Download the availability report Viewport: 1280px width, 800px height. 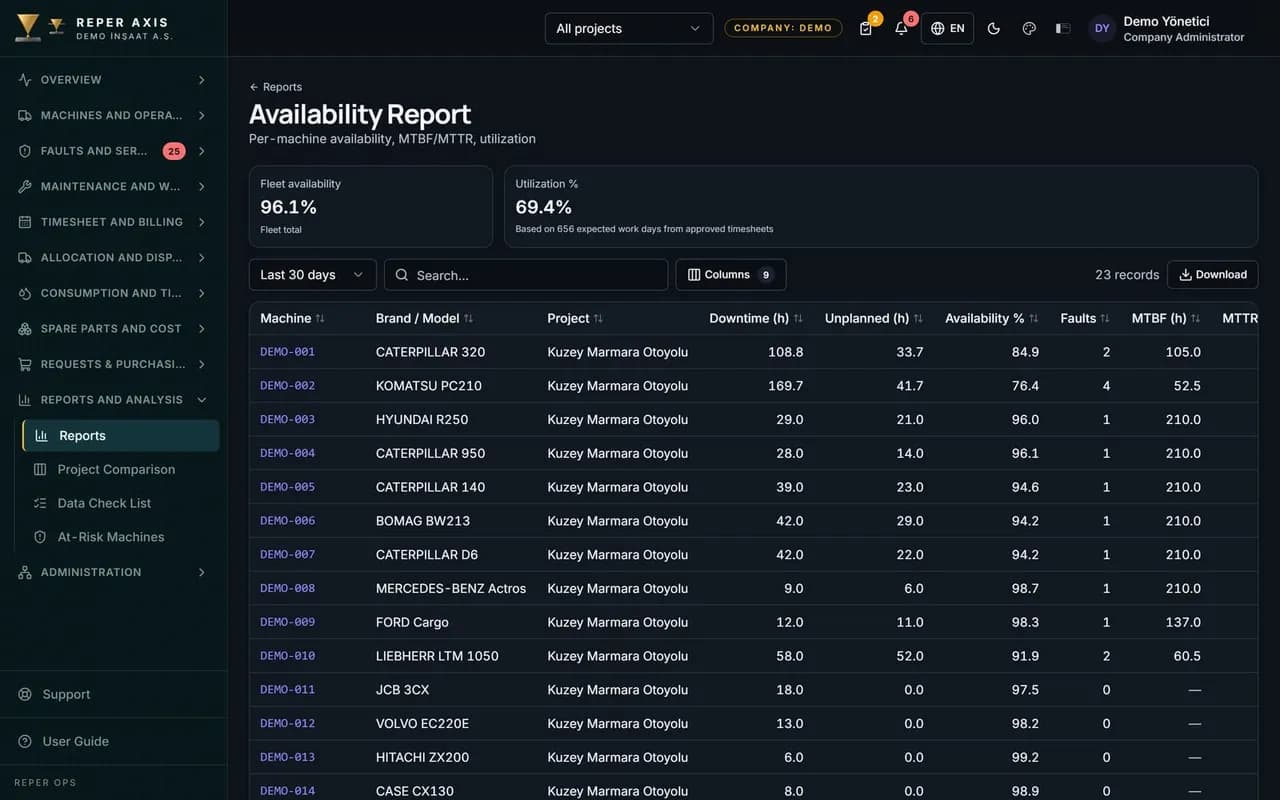pyautogui.click(x=1212, y=275)
